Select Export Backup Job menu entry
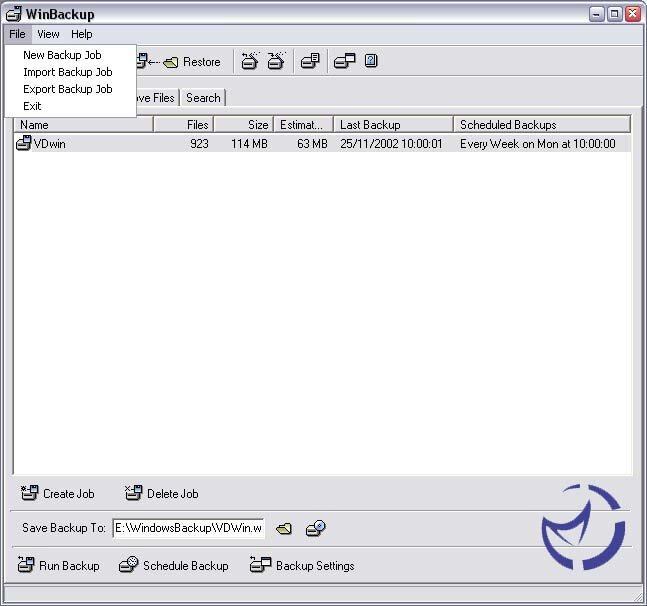 point(67,89)
